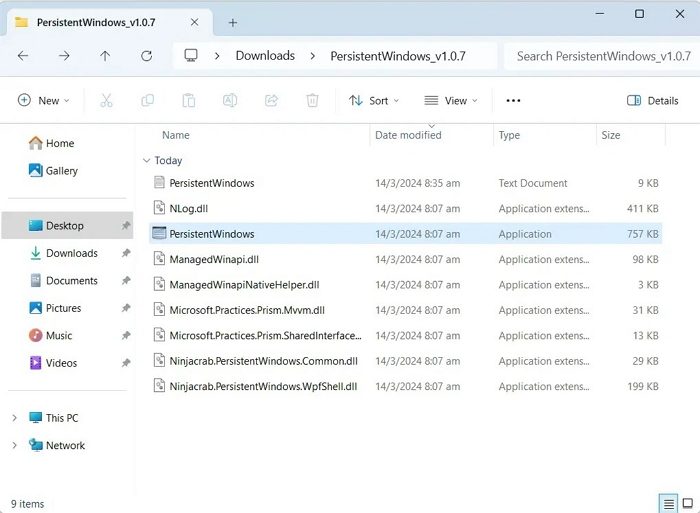The width and height of the screenshot is (700, 513).
Task: Open the New item menu button
Action: coord(44,100)
